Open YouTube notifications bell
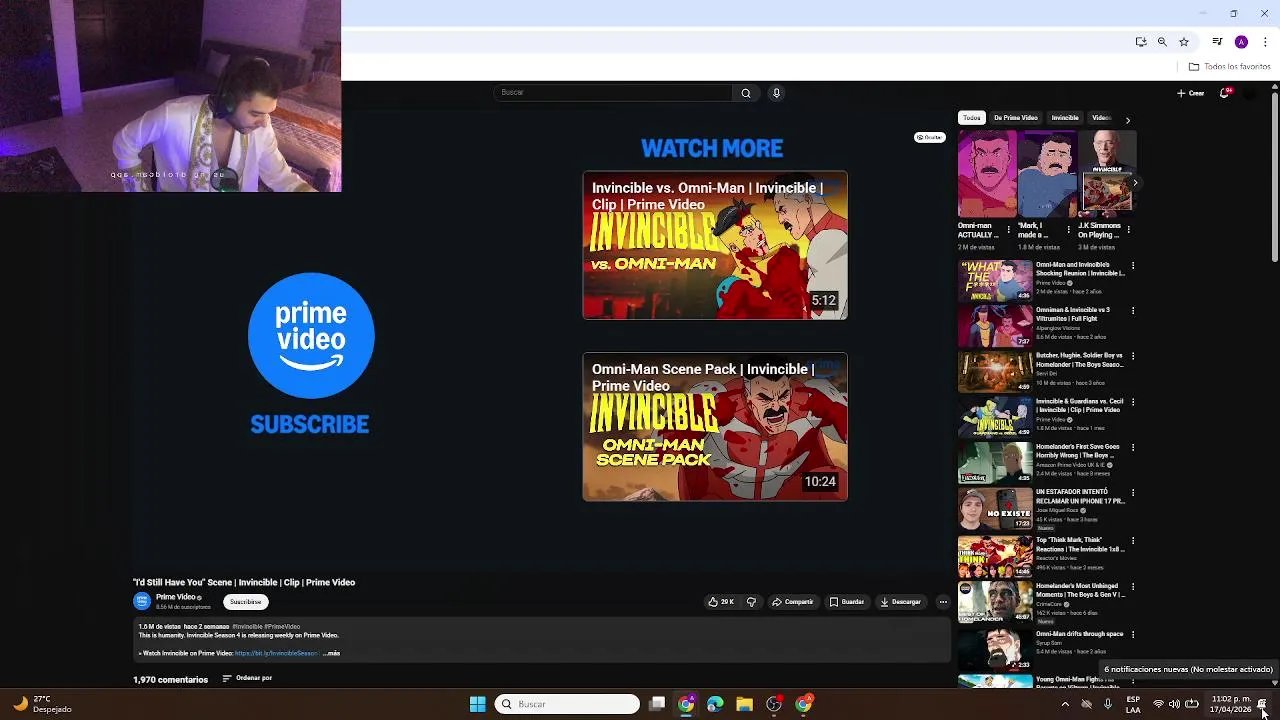The image size is (1280, 720). (x=1224, y=93)
